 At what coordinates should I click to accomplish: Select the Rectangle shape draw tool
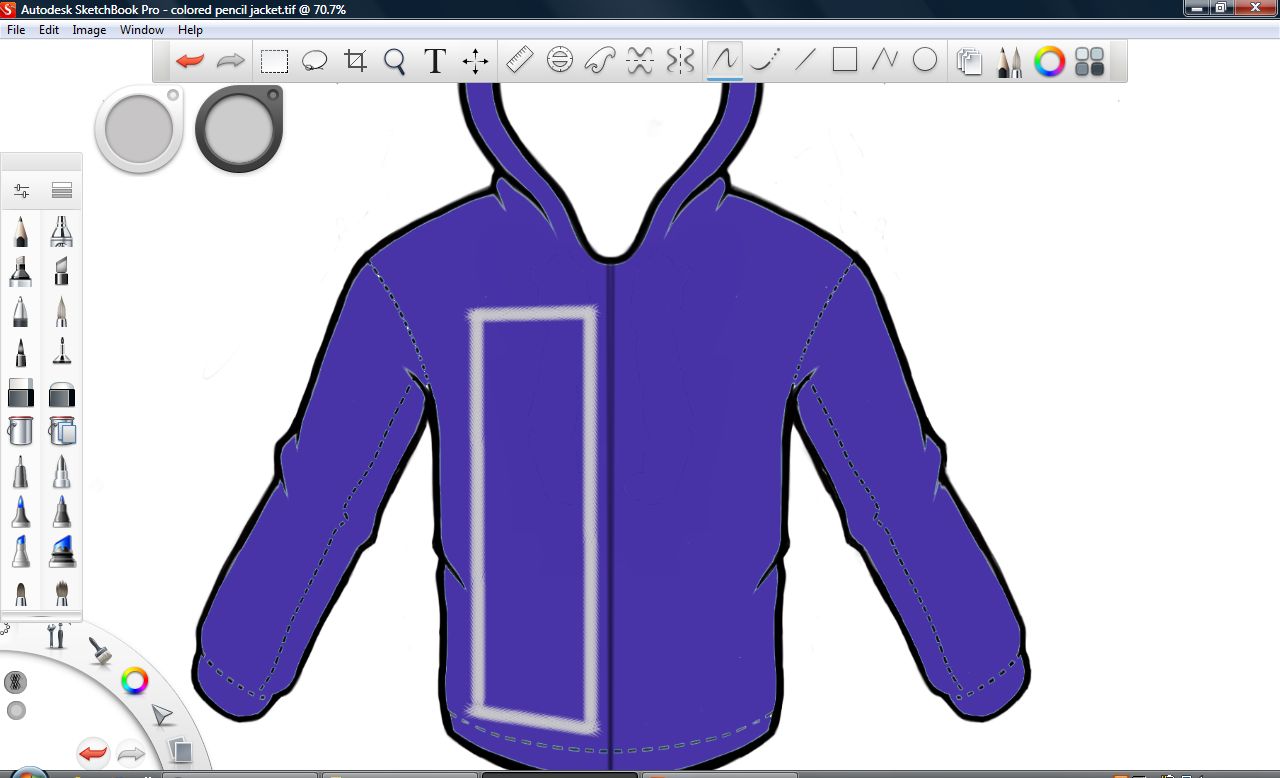pos(845,61)
